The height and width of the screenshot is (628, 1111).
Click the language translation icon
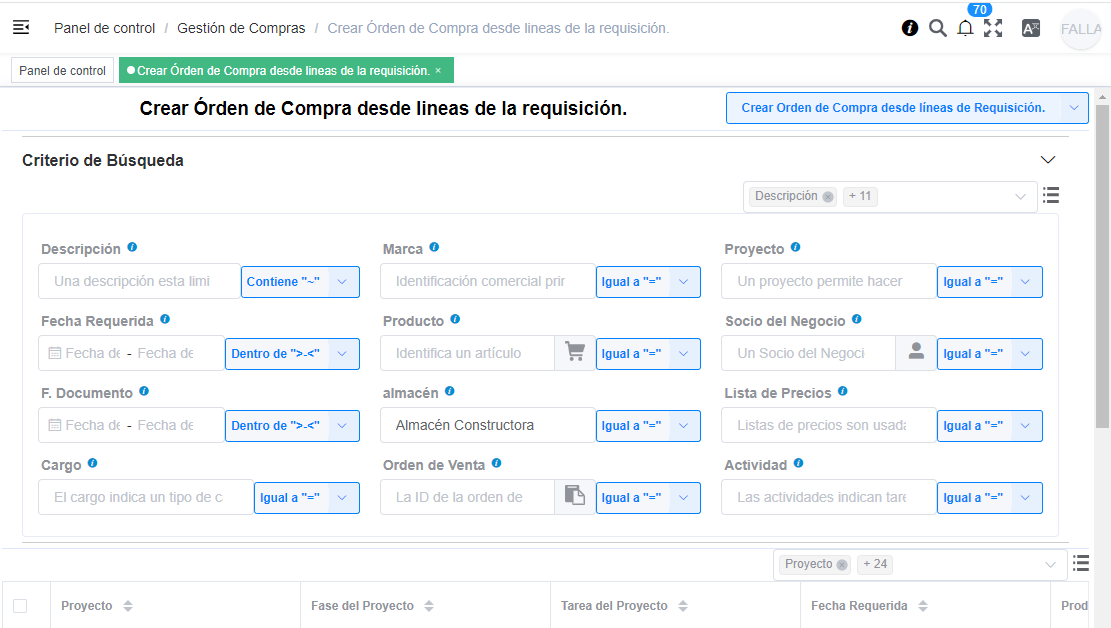[1031, 28]
